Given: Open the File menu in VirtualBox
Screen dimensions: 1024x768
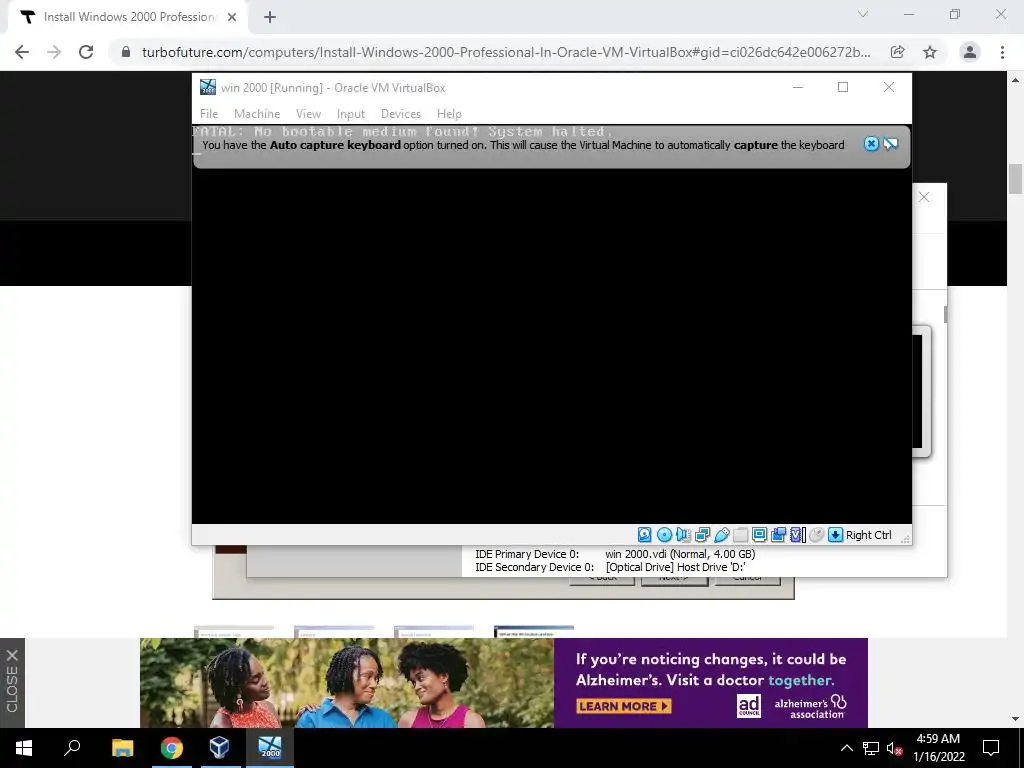Looking at the screenshot, I should [x=209, y=114].
